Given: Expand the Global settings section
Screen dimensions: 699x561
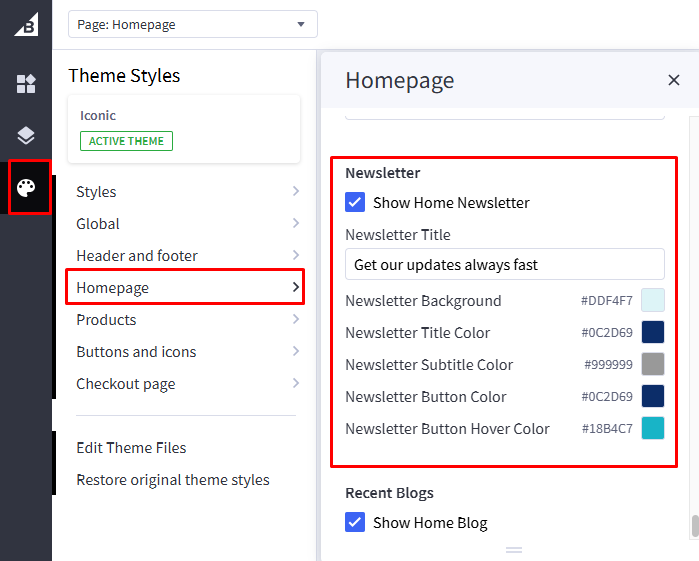Looking at the screenshot, I should click(x=186, y=224).
